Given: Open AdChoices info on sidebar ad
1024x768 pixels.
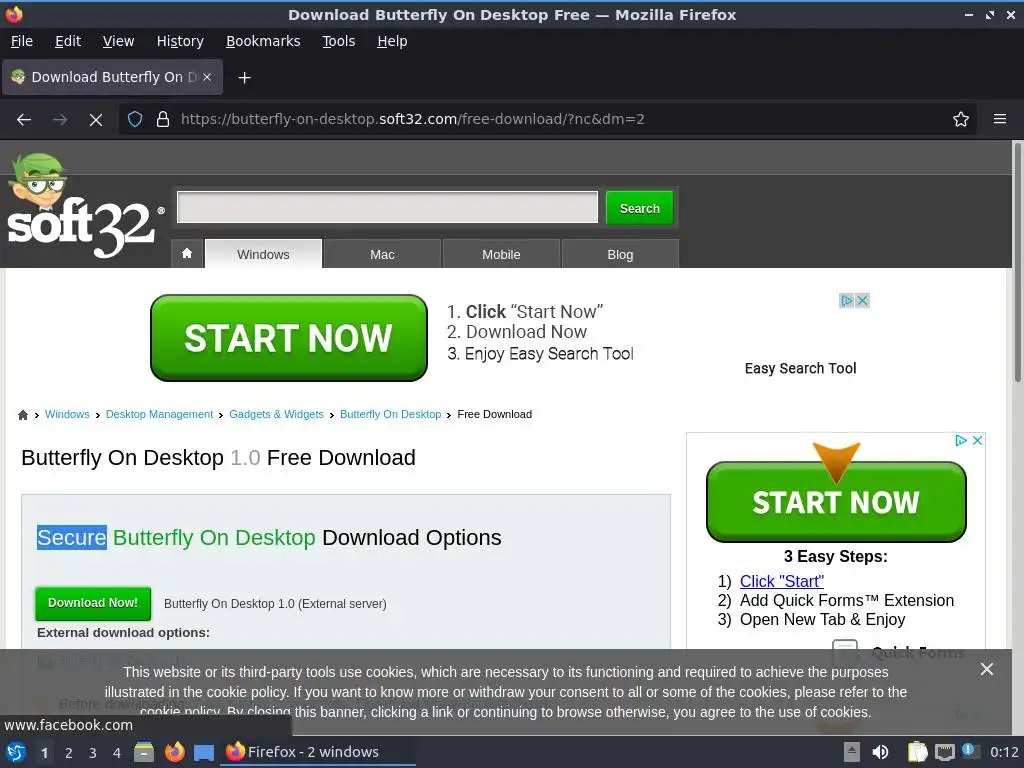Looking at the screenshot, I should 961,441.
